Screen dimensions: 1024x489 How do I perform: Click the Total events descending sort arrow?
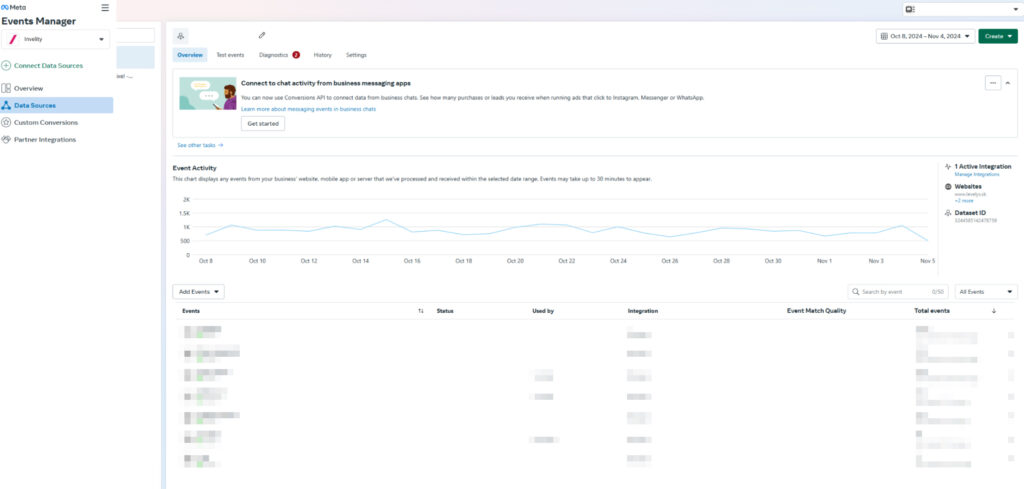point(993,311)
